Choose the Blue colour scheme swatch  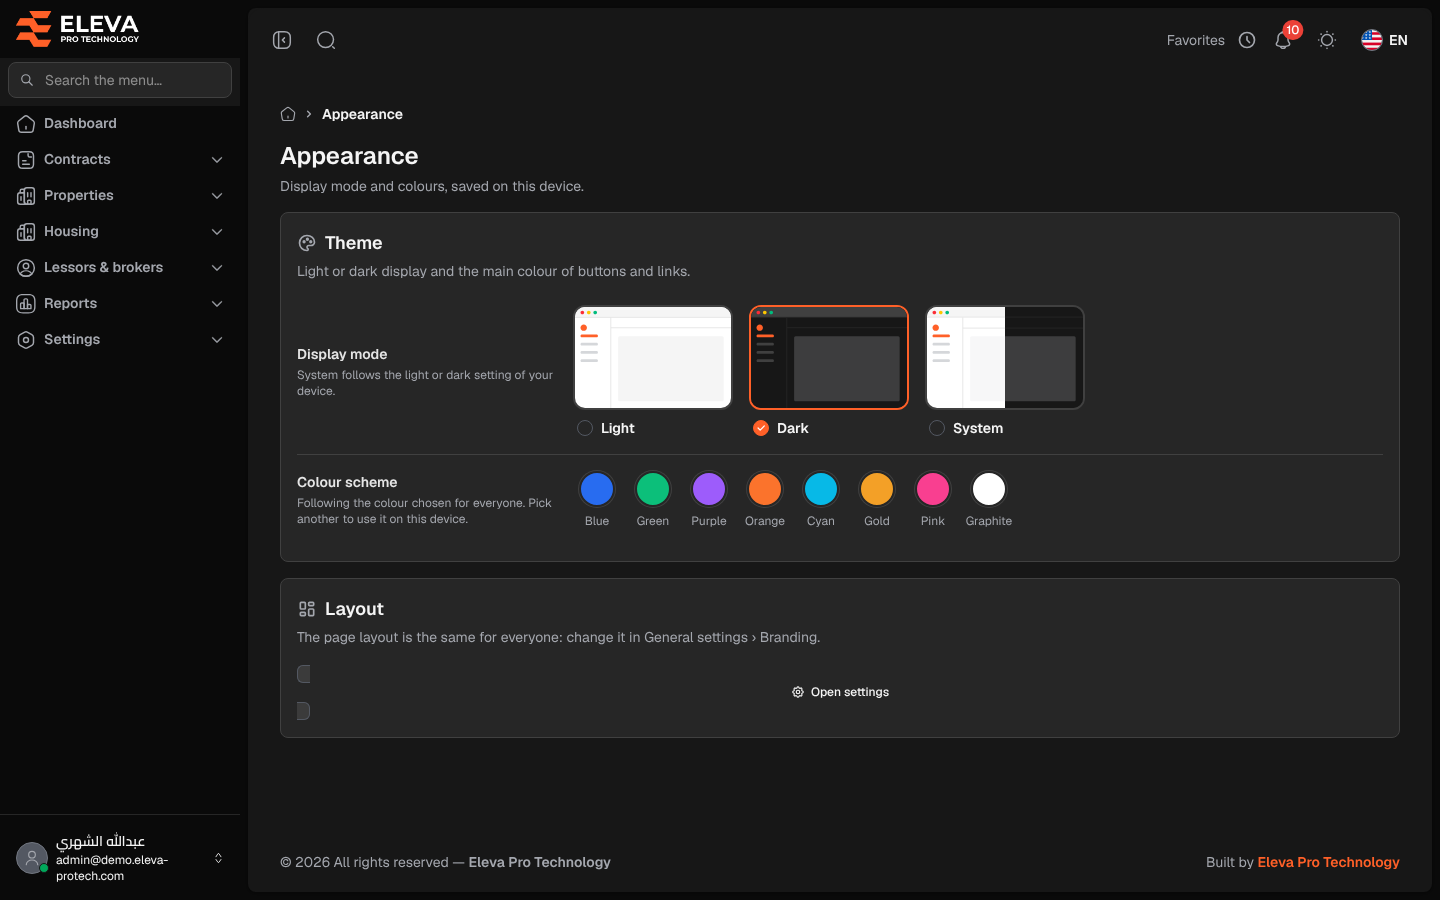coord(597,489)
